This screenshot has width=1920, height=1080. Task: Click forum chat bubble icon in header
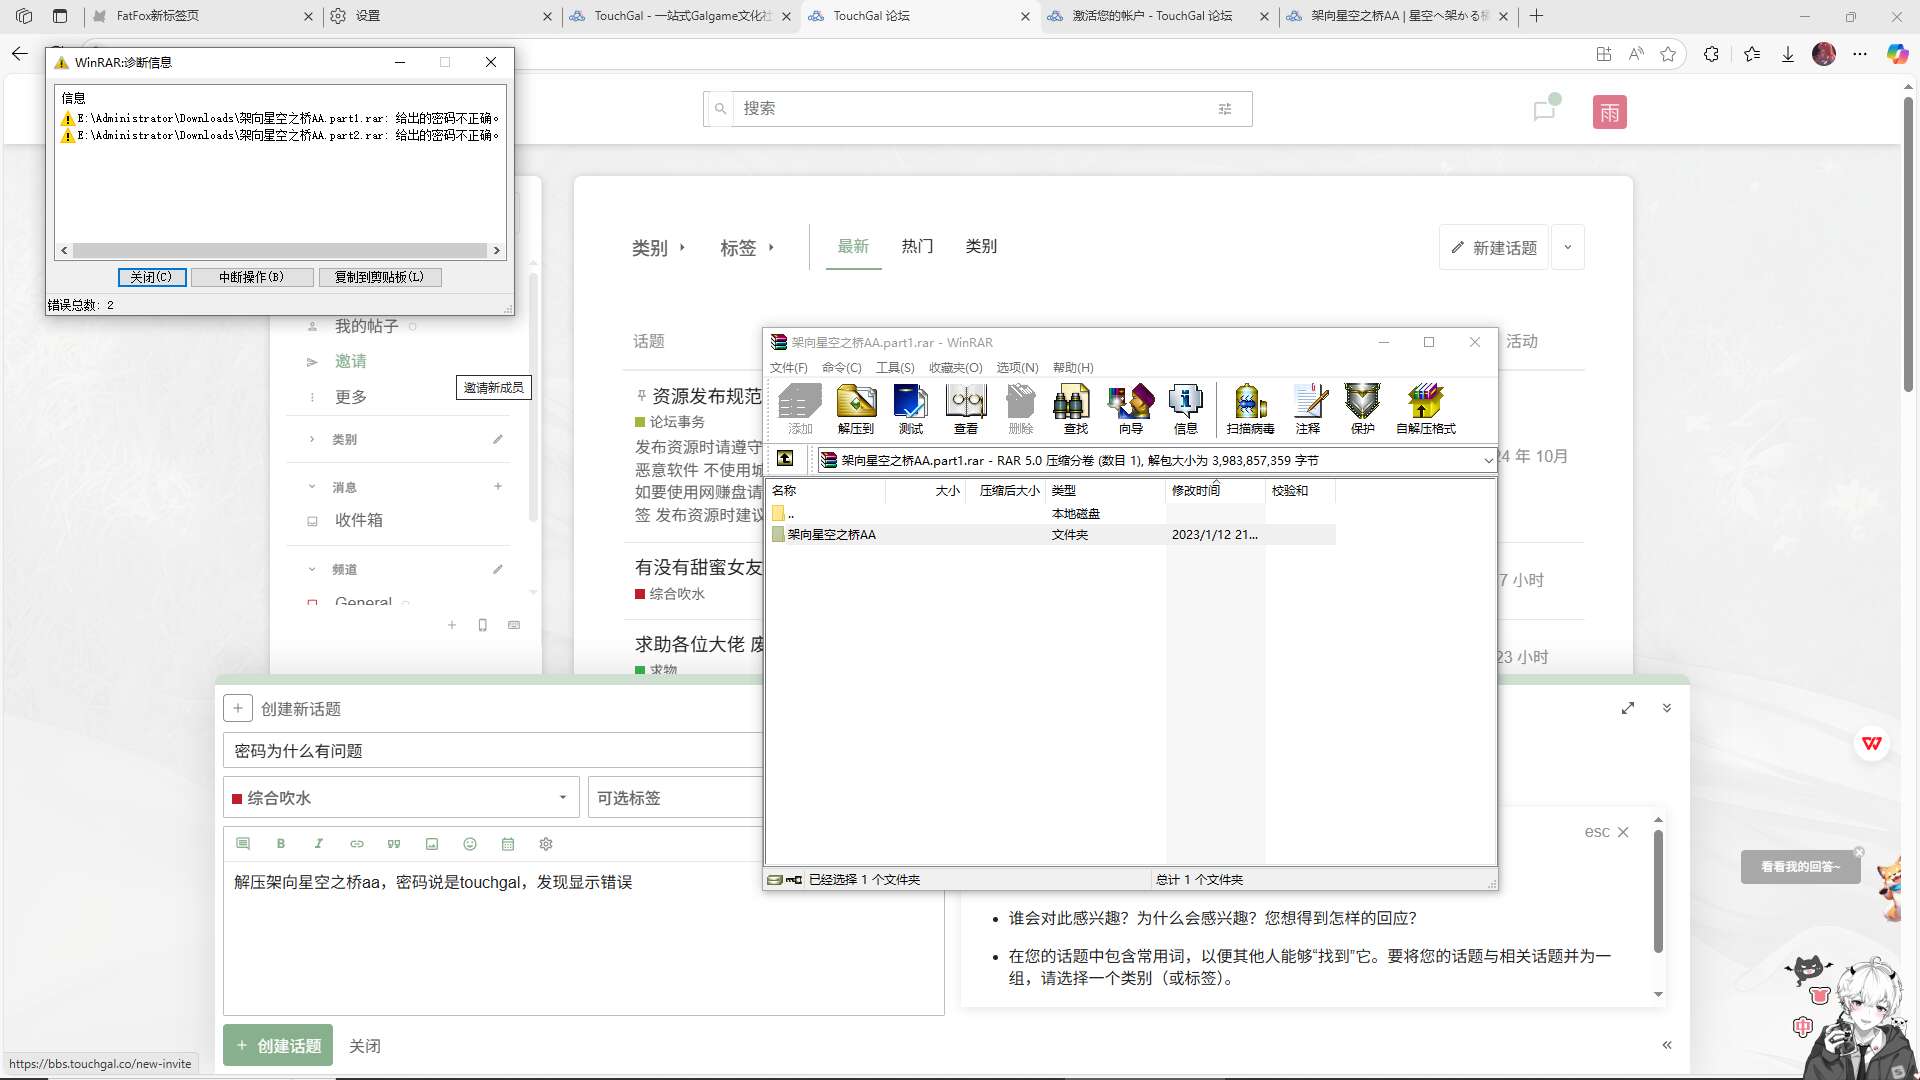1545,110
